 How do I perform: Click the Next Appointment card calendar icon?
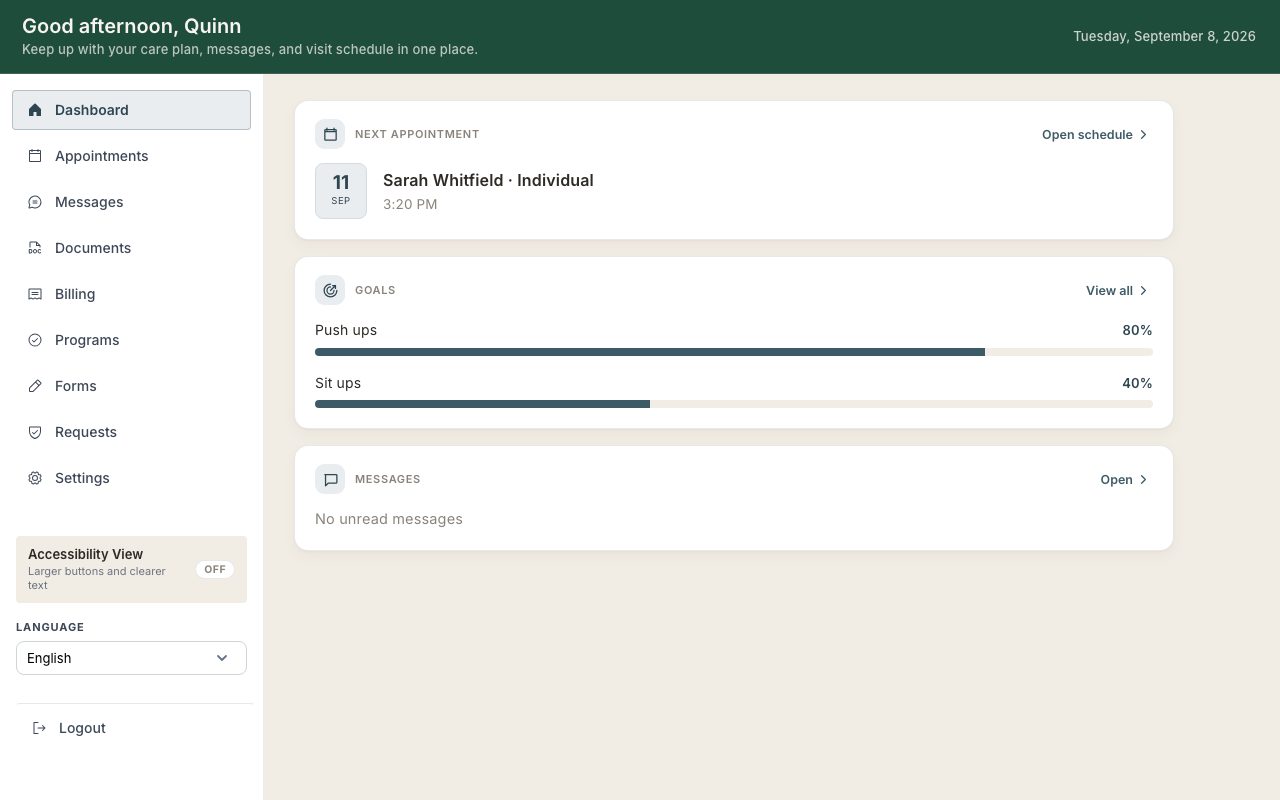(x=330, y=134)
